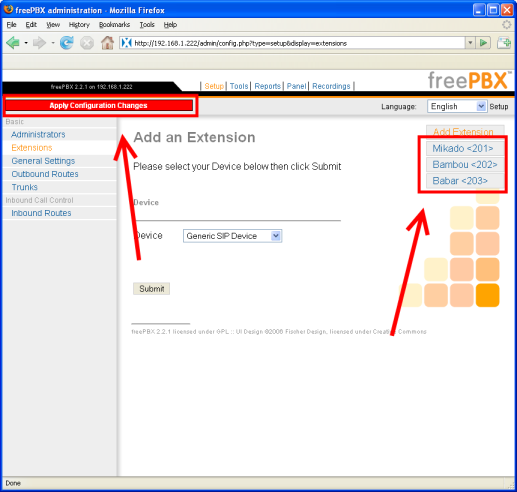Click Apply Configuration Changes red bar
The width and height of the screenshot is (517, 492).
click(99, 105)
